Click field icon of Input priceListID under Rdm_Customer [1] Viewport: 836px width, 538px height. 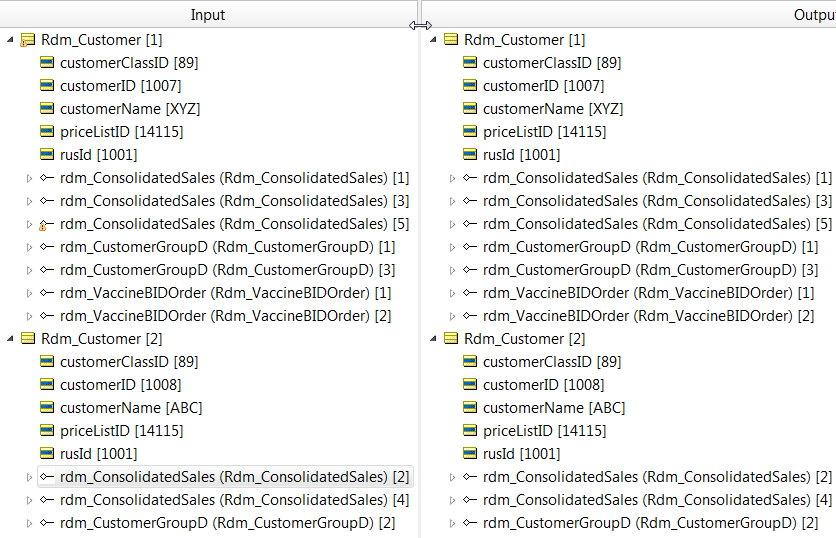(x=47, y=131)
